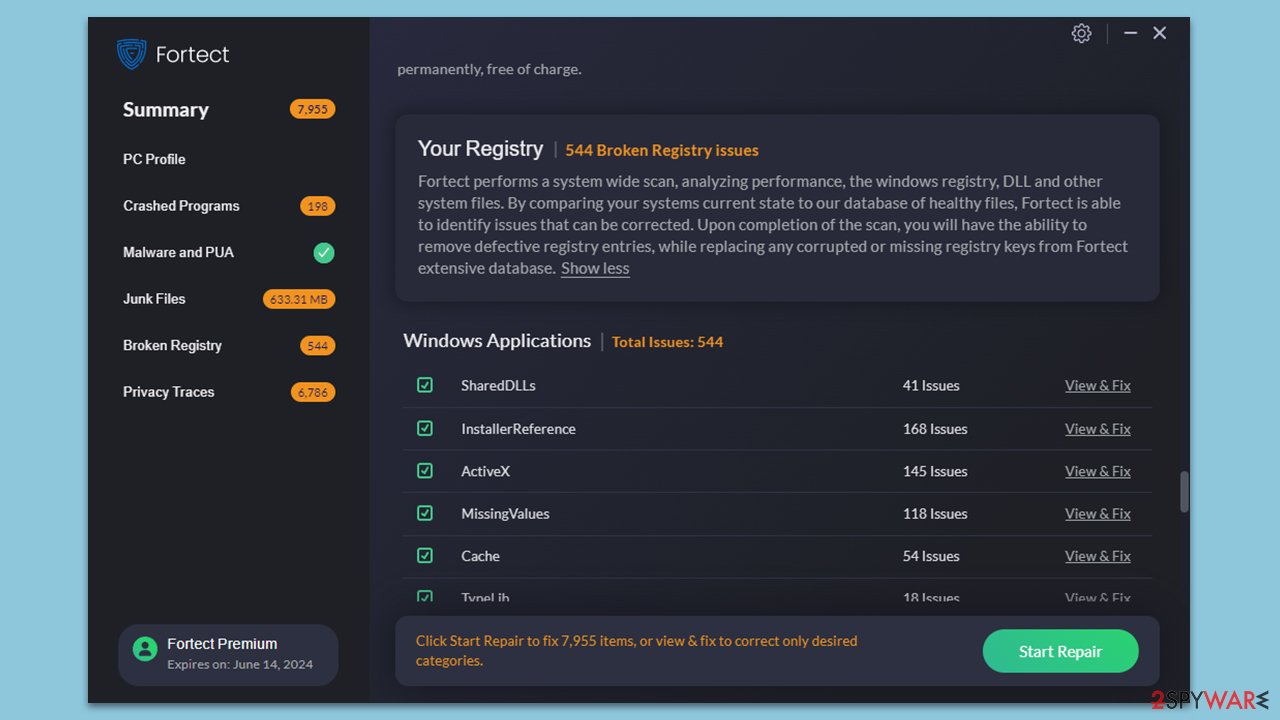Click the 145 Issues count
This screenshot has height=720, width=1280.
click(935, 471)
